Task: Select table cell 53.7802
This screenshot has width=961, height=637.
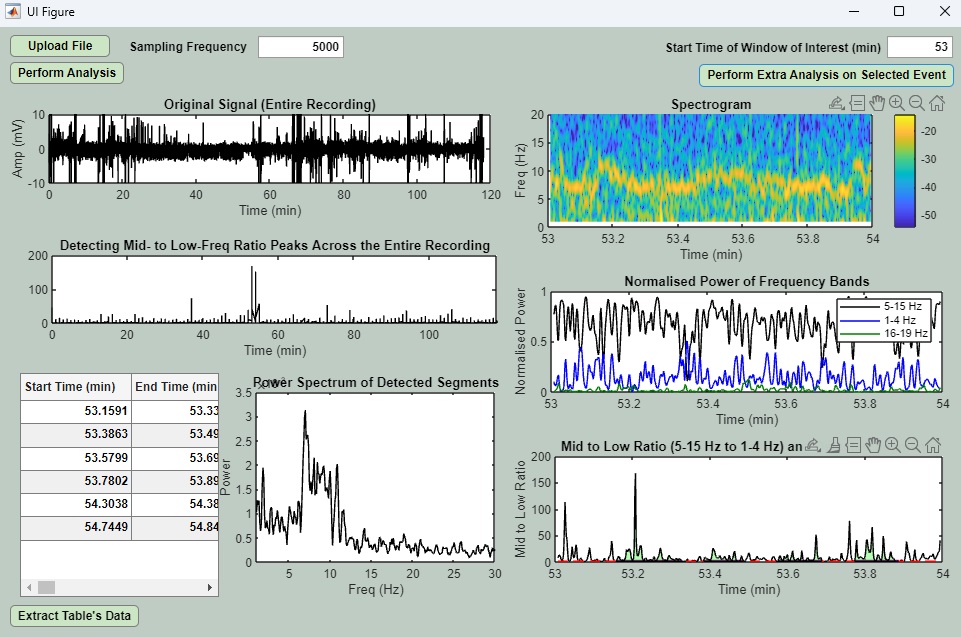Action: tap(76, 481)
